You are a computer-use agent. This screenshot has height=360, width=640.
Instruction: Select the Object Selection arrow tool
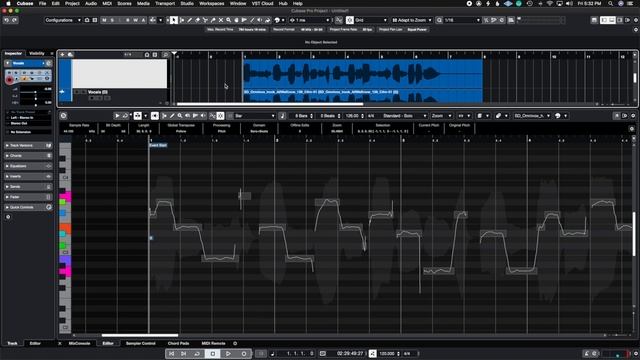tap(174, 20)
